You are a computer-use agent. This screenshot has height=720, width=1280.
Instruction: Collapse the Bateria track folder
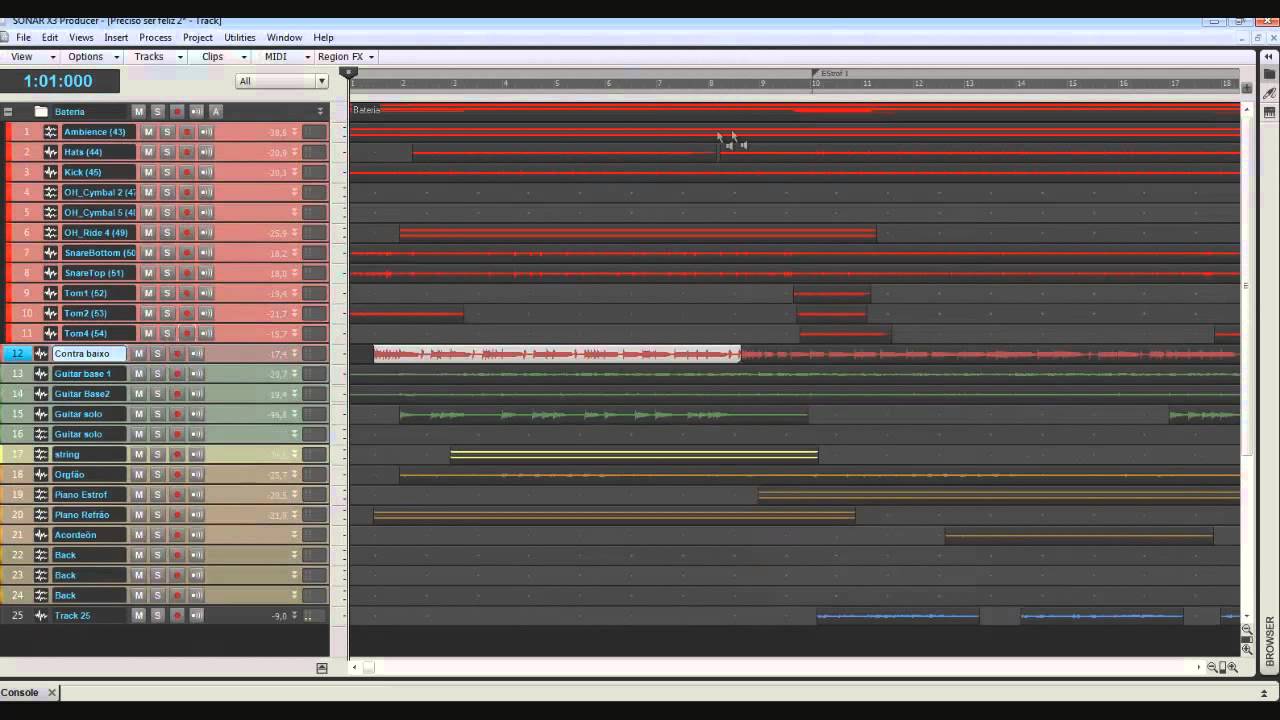pos(8,112)
